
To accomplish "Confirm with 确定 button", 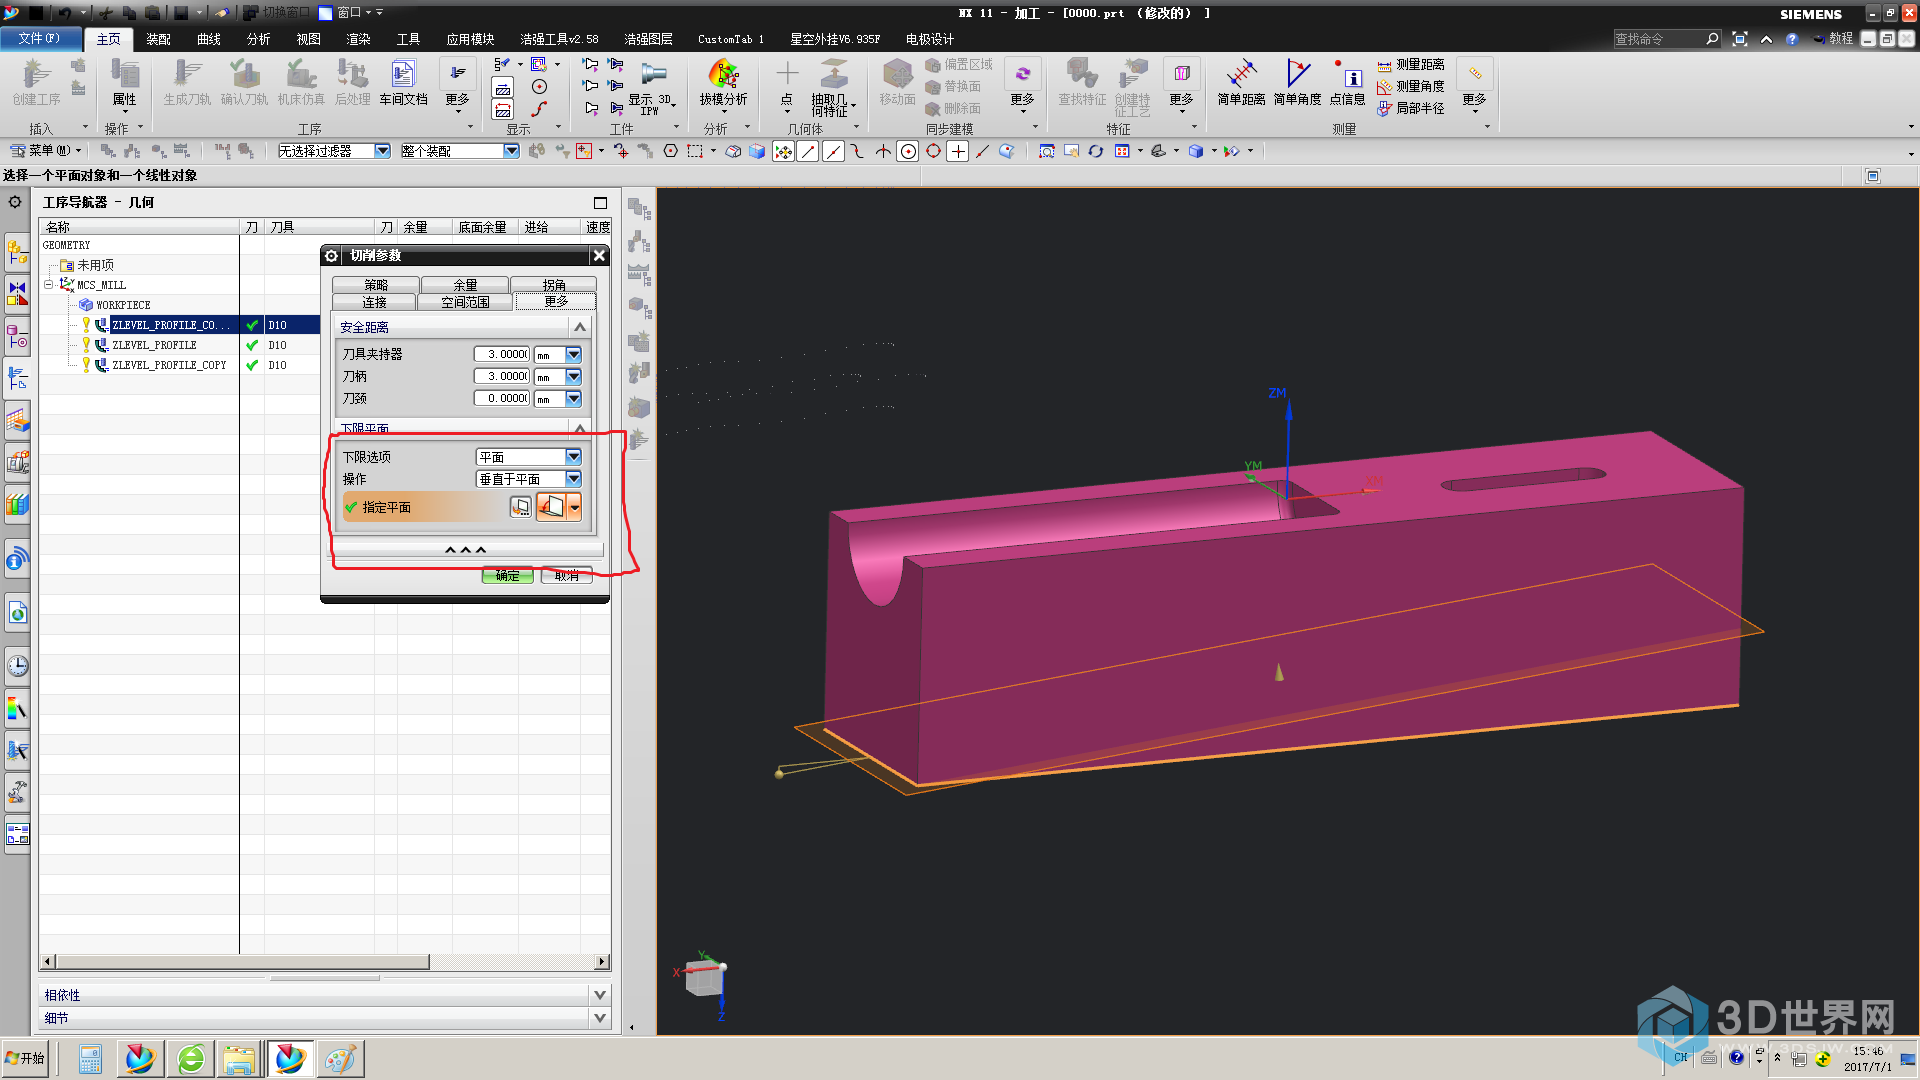I will [507, 575].
